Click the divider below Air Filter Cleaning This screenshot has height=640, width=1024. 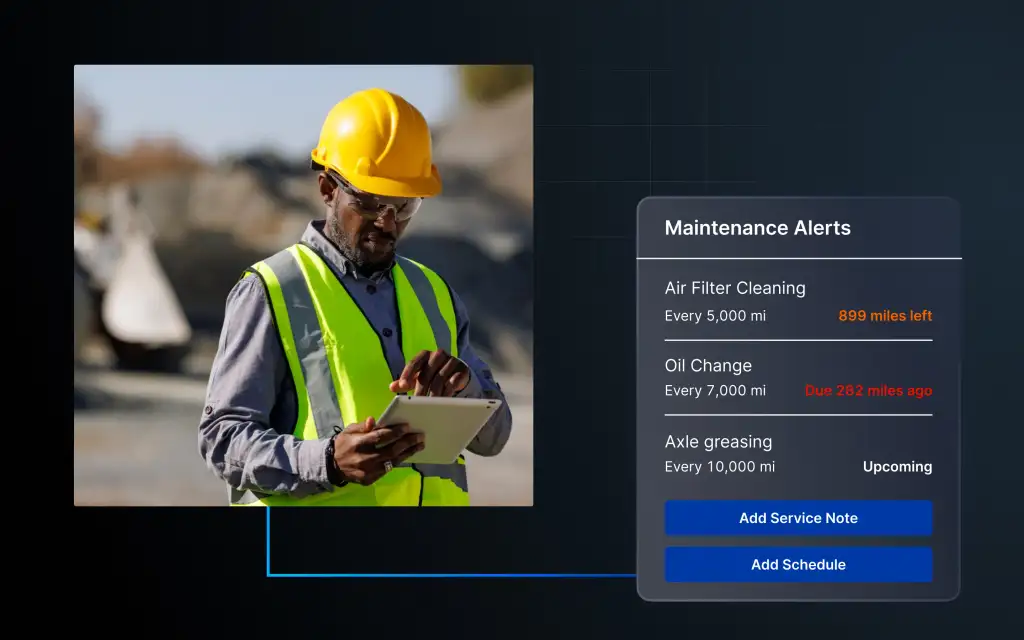[x=798, y=340]
